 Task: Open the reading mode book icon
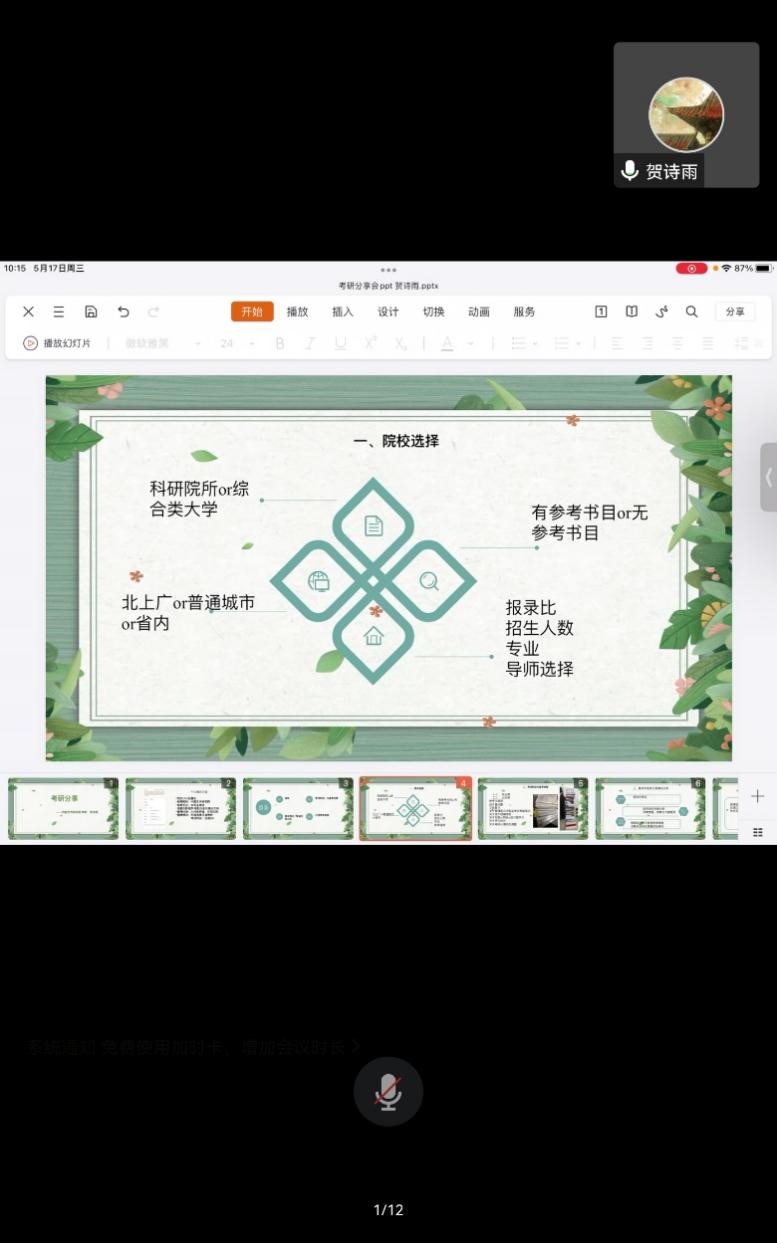(x=631, y=312)
